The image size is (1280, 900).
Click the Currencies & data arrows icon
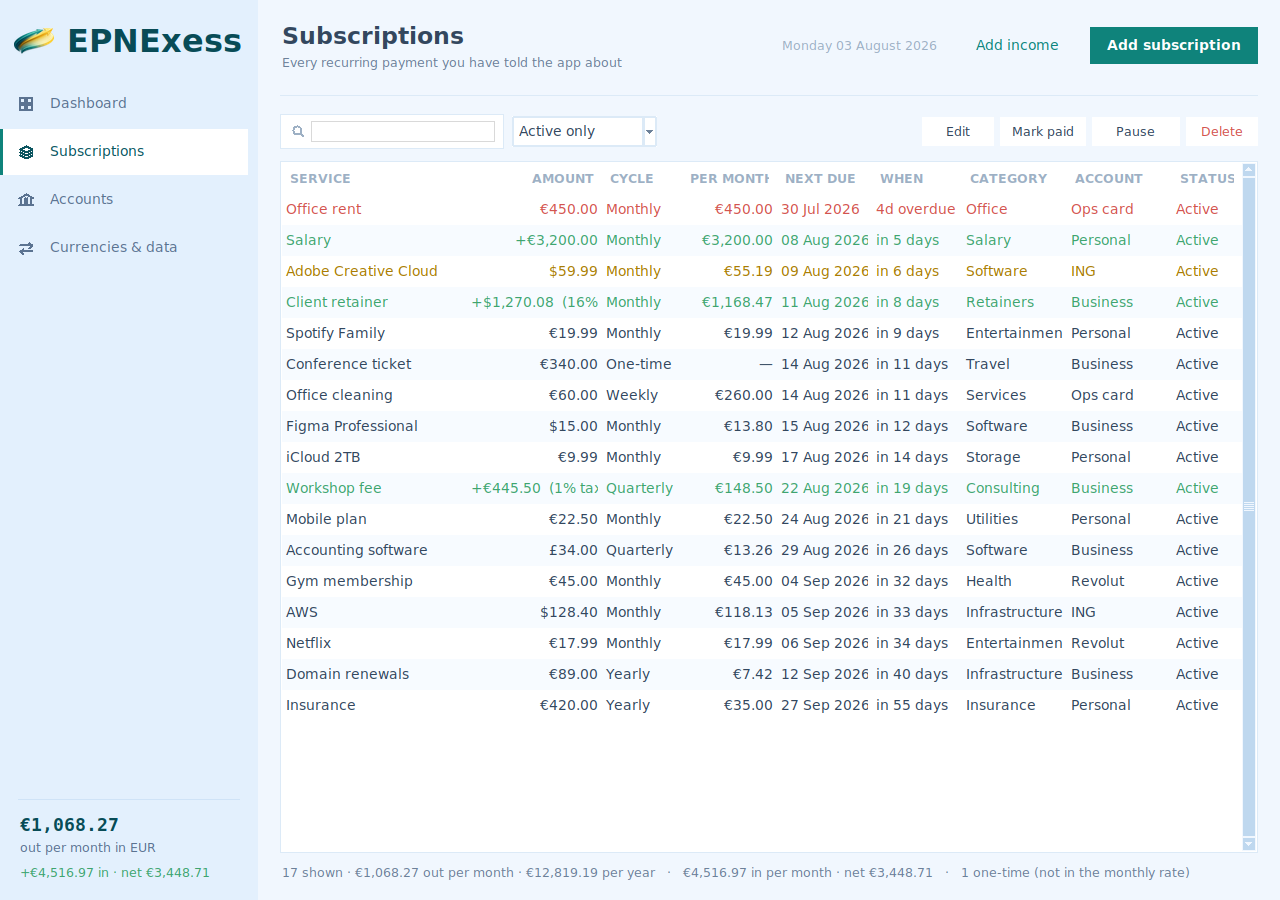(x=26, y=248)
